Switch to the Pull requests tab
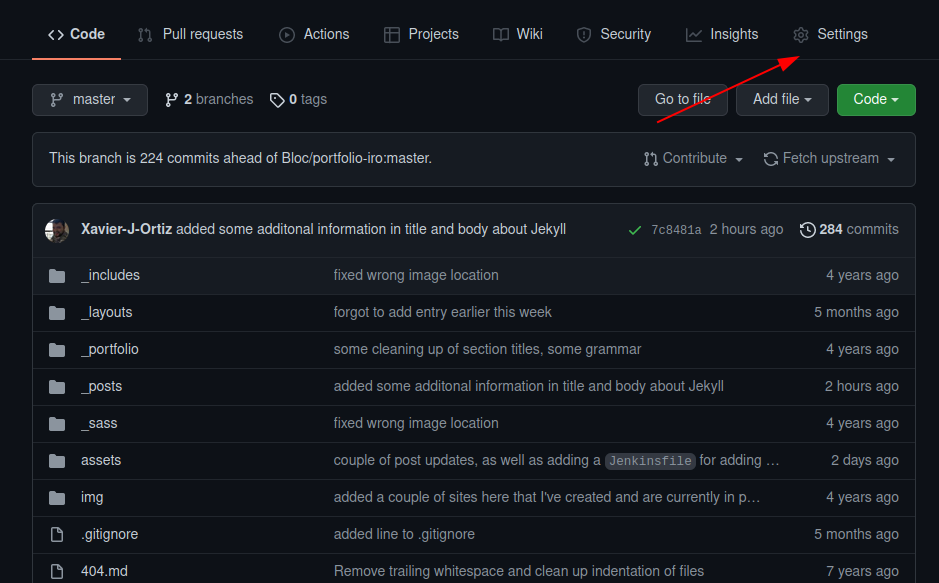This screenshot has width=939, height=583. (190, 34)
